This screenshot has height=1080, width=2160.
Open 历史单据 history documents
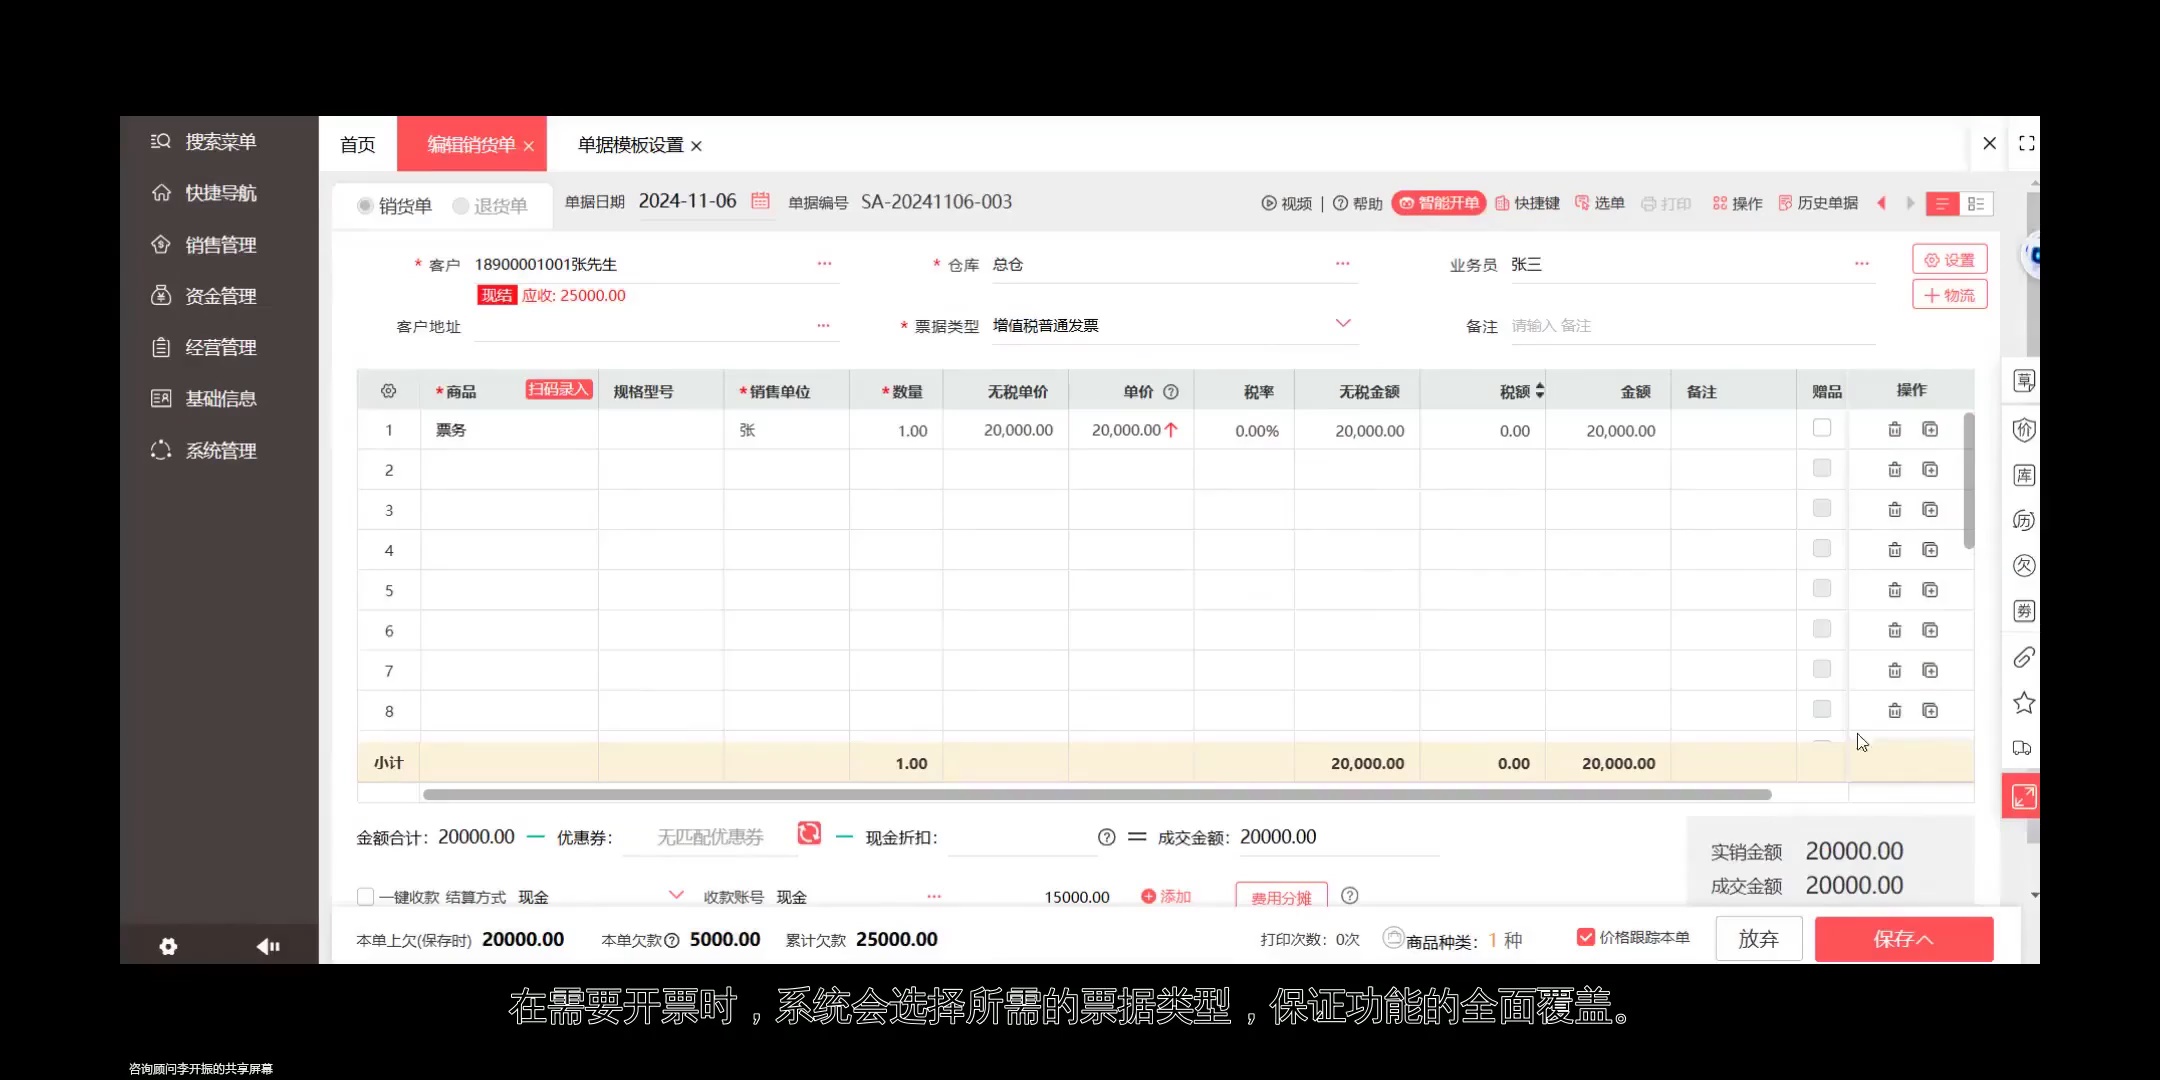pyautogui.click(x=1826, y=202)
